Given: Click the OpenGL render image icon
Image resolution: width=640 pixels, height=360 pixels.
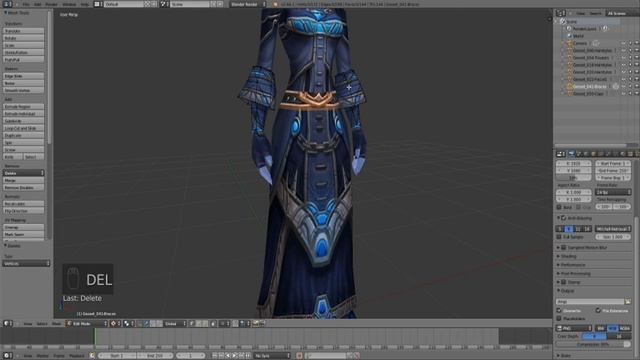Looking at the screenshot, I should click(256, 323).
